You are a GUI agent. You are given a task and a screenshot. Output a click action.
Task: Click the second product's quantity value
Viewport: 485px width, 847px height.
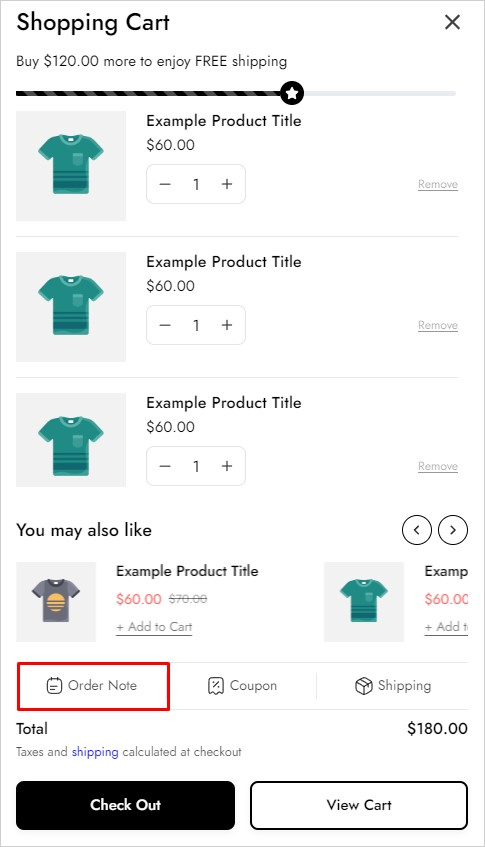coord(196,326)
